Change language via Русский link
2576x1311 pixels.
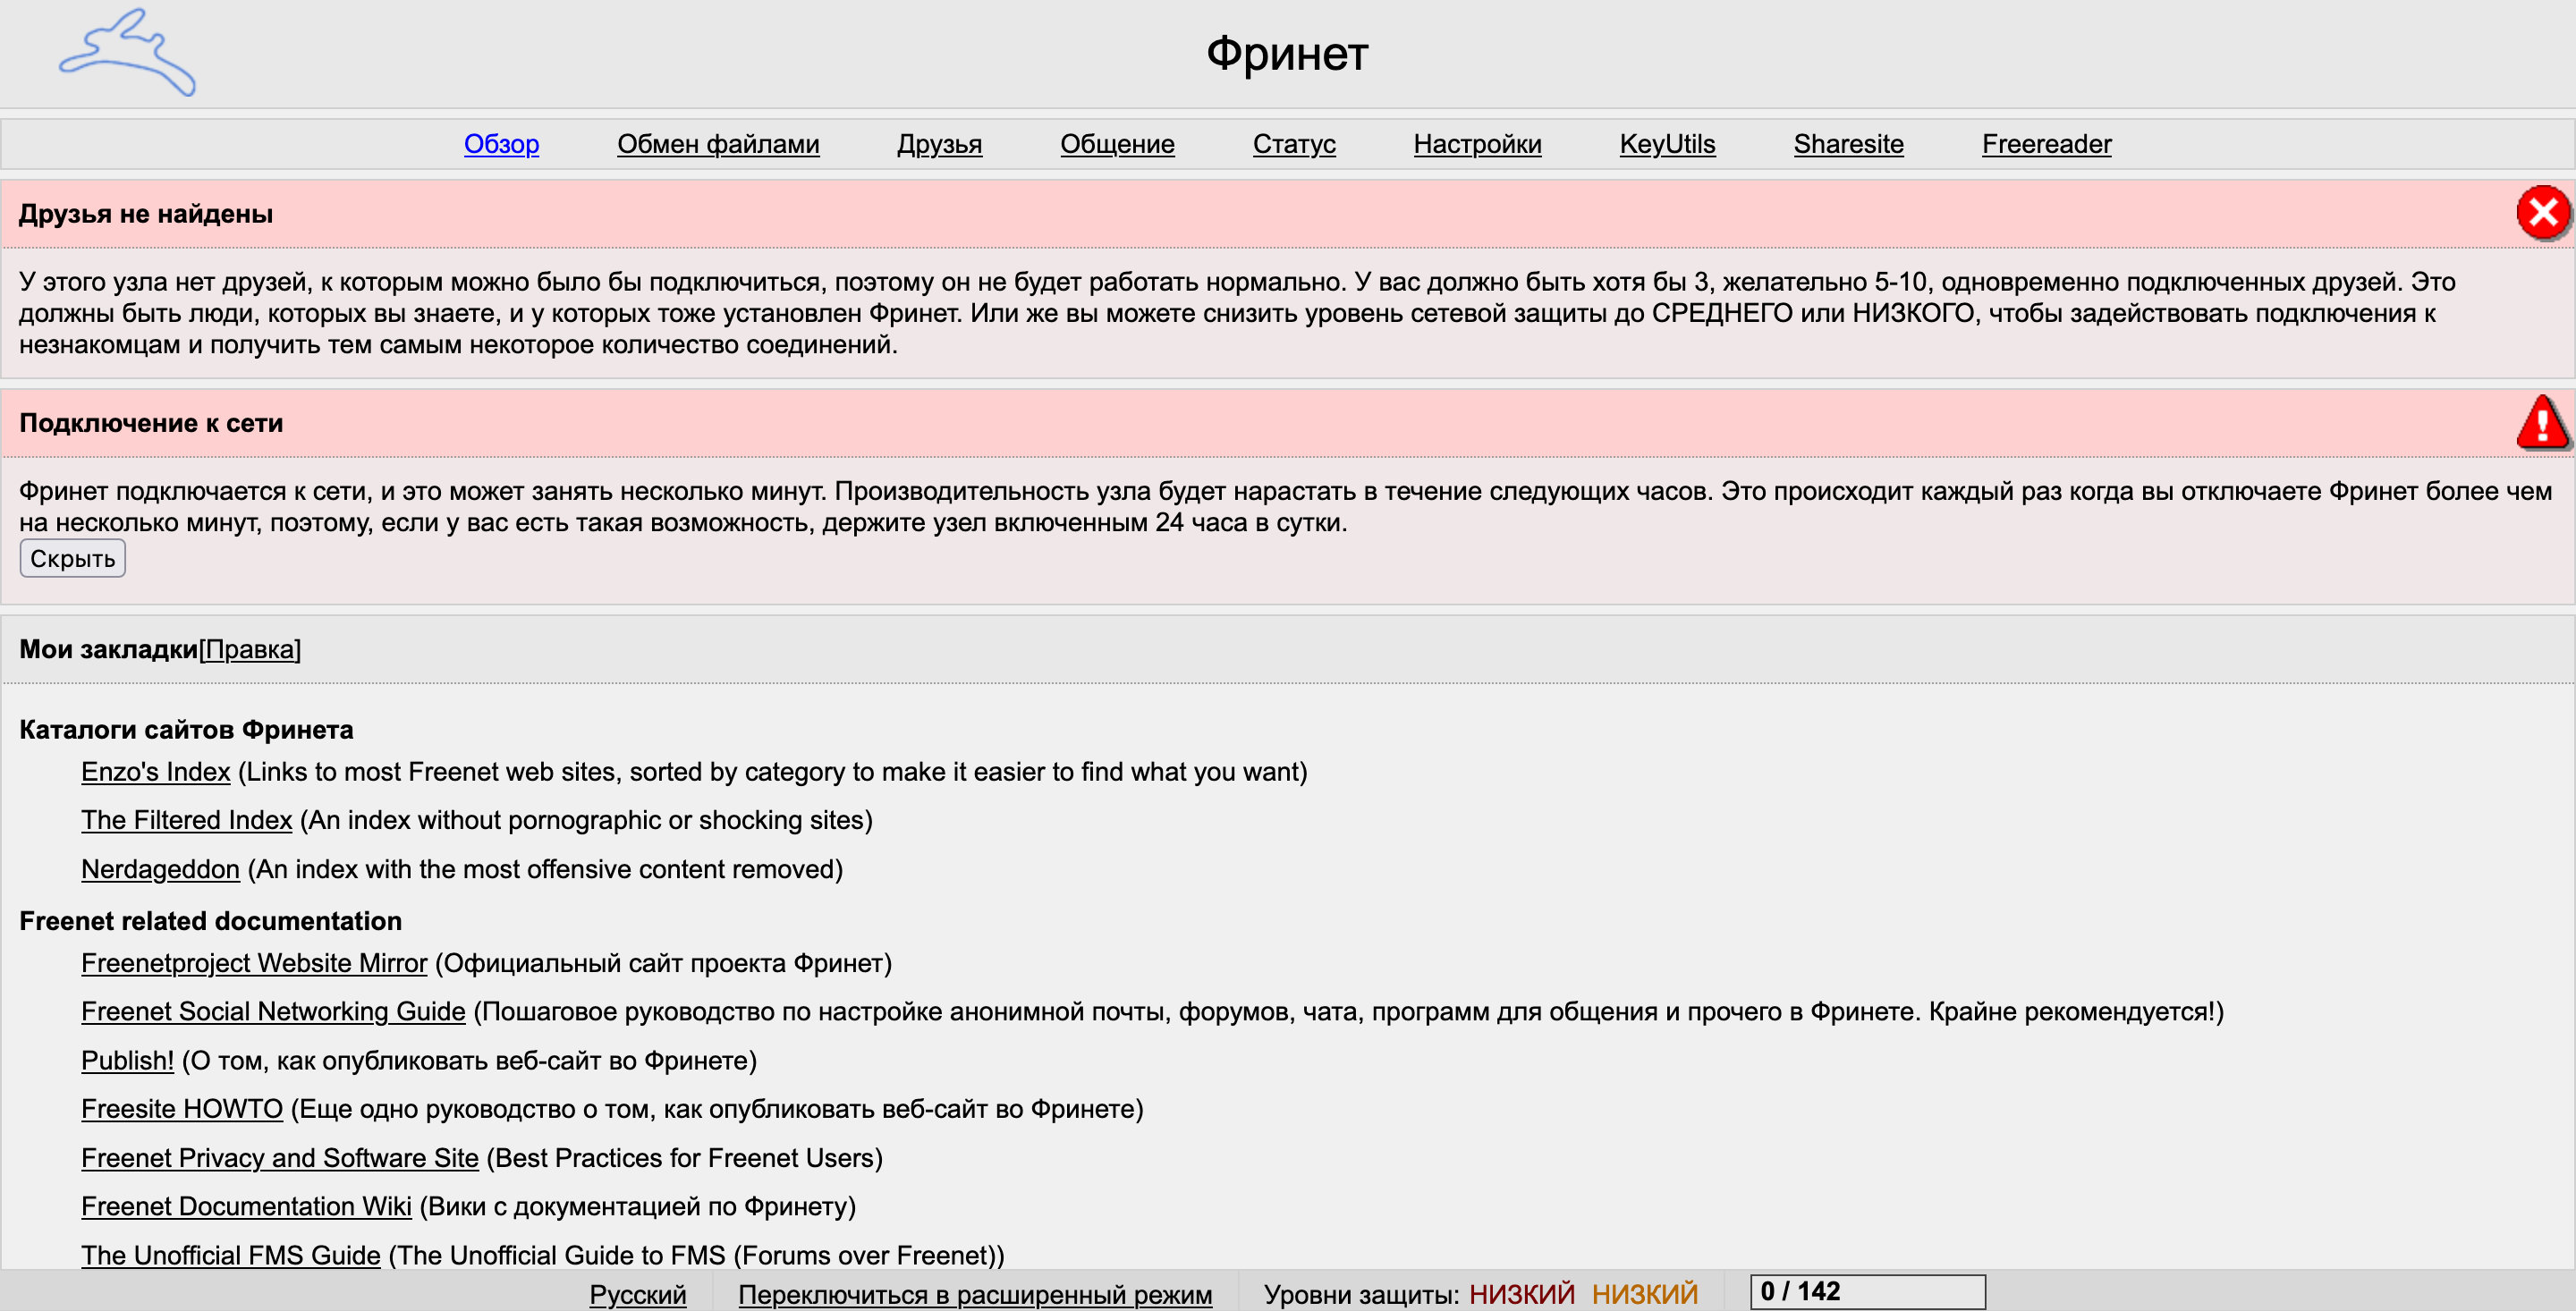coord(637,1294)
